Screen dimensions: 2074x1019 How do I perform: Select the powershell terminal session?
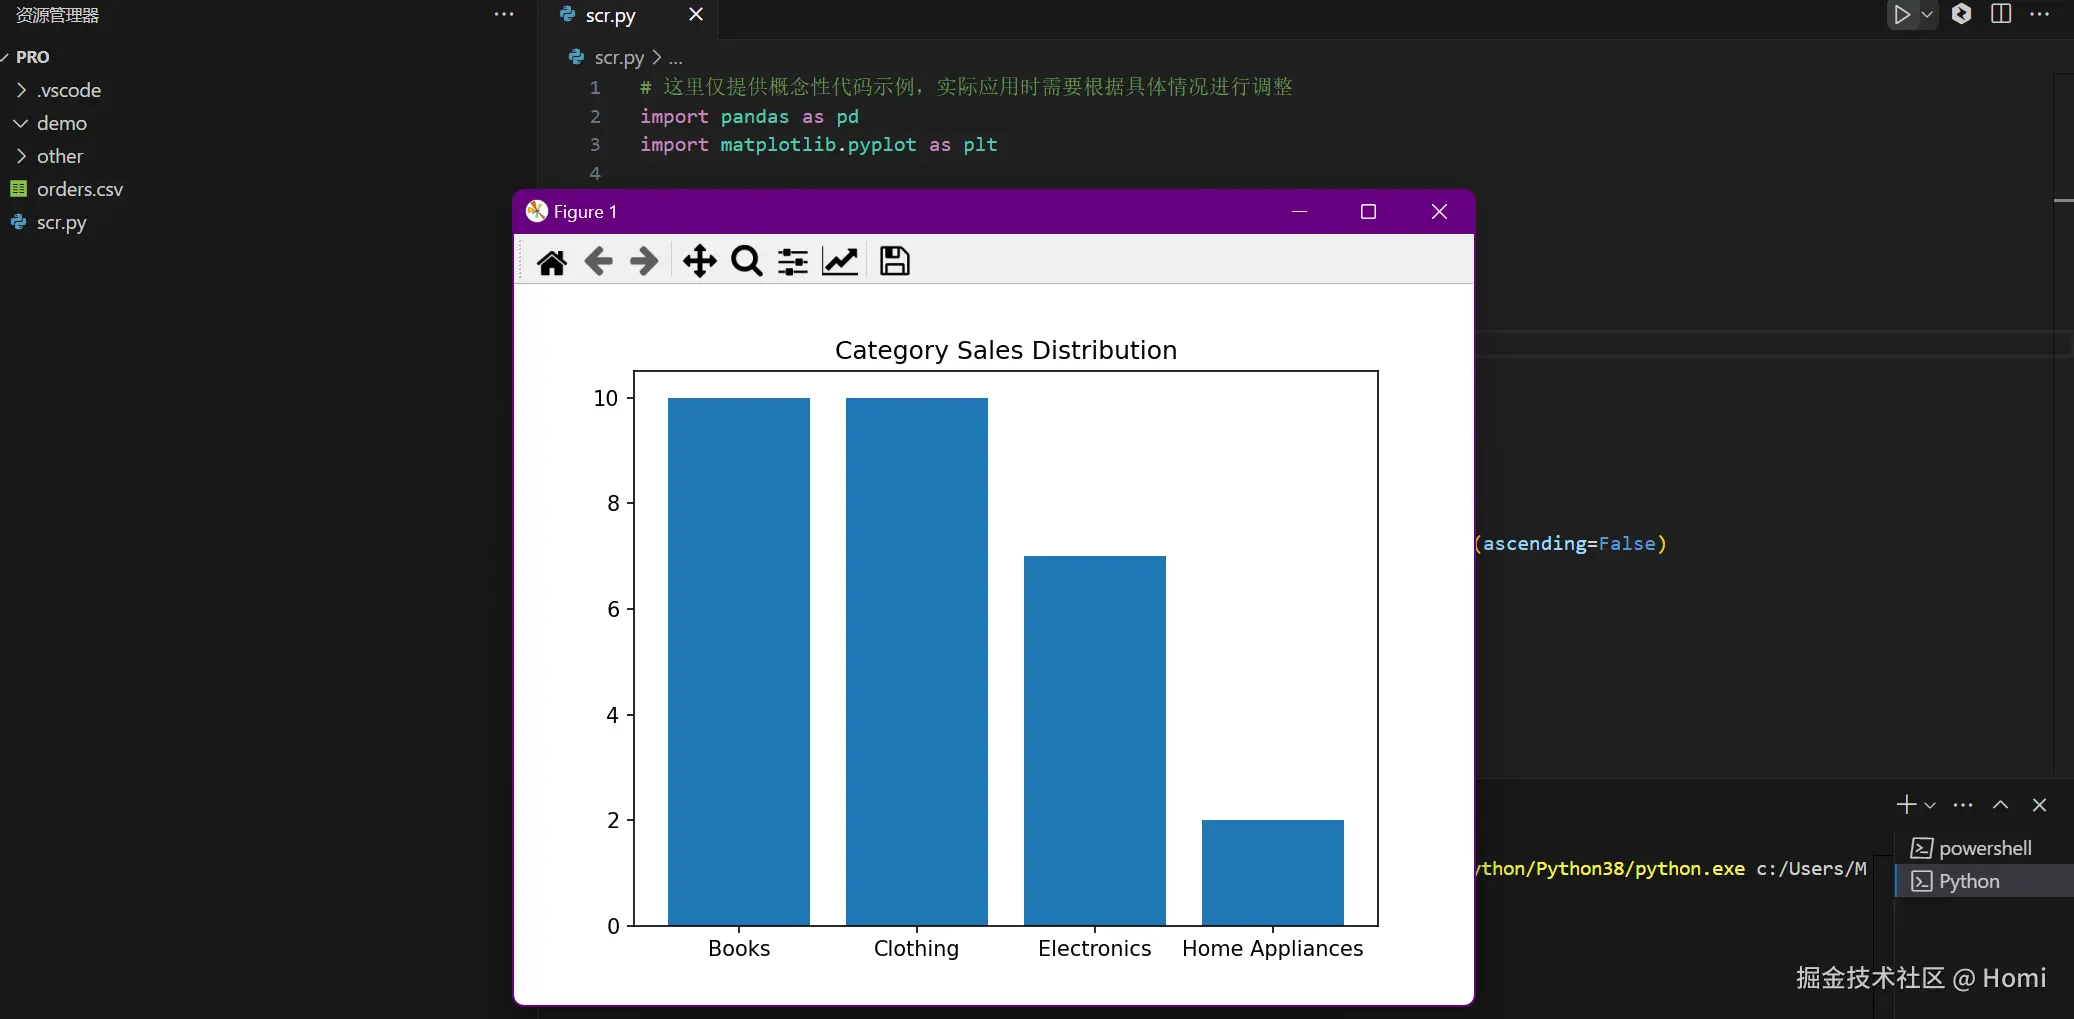tap(1985, 848)
